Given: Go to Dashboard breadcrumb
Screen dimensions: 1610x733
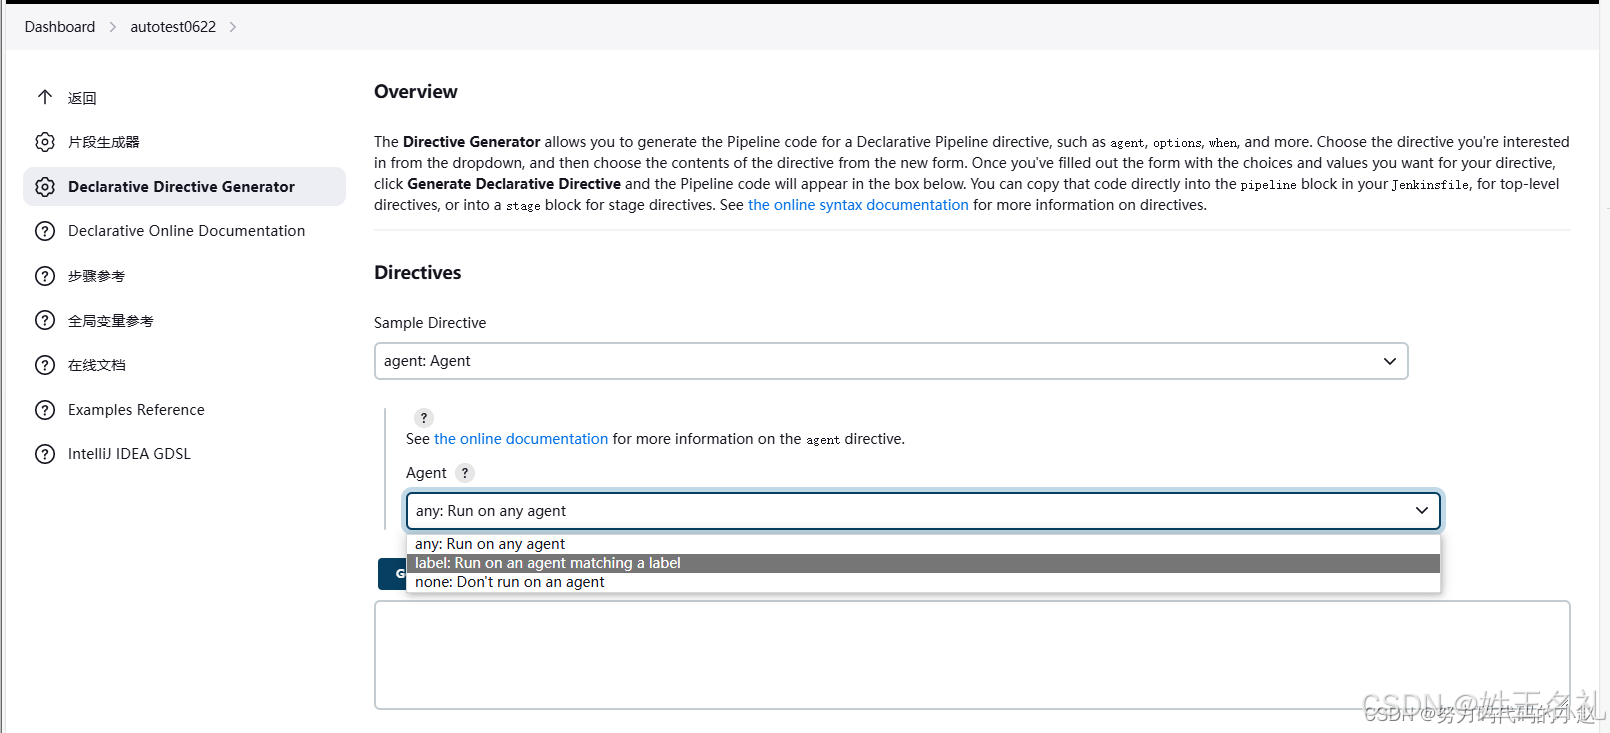Looking at the screenshot, I should pos(60,27).
